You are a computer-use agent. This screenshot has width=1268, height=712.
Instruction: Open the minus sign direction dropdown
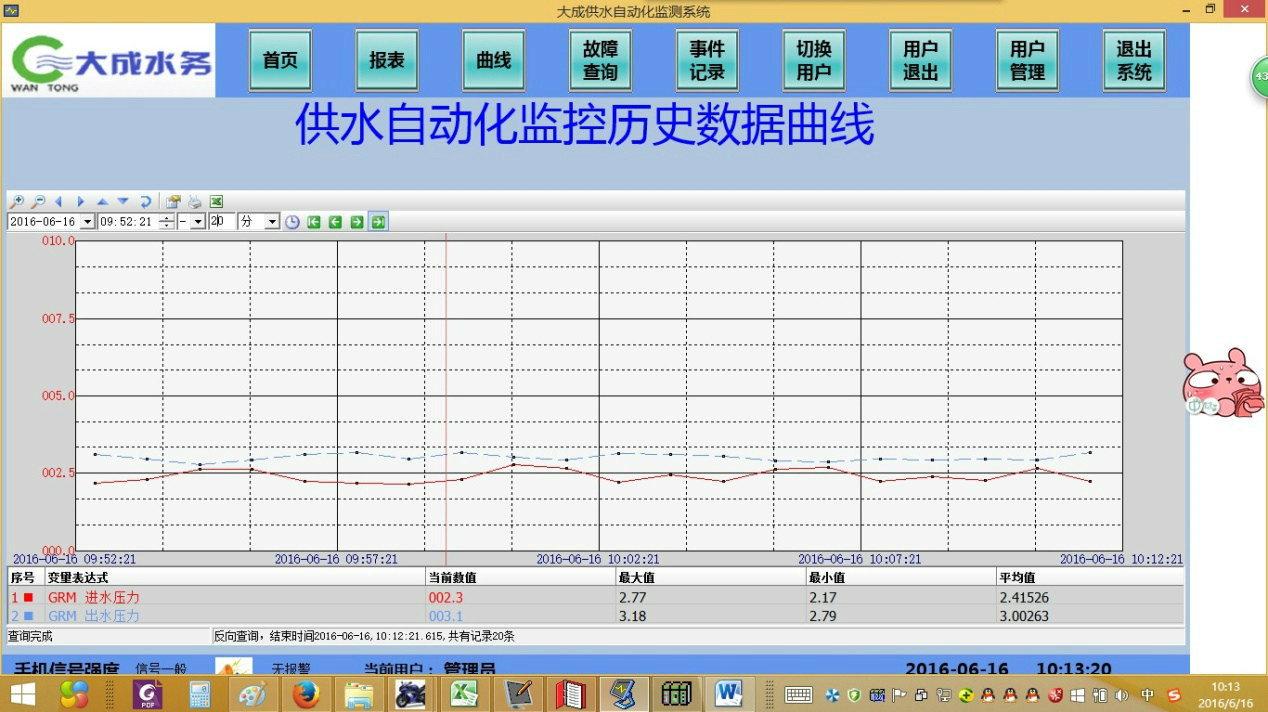coord(198,222)
